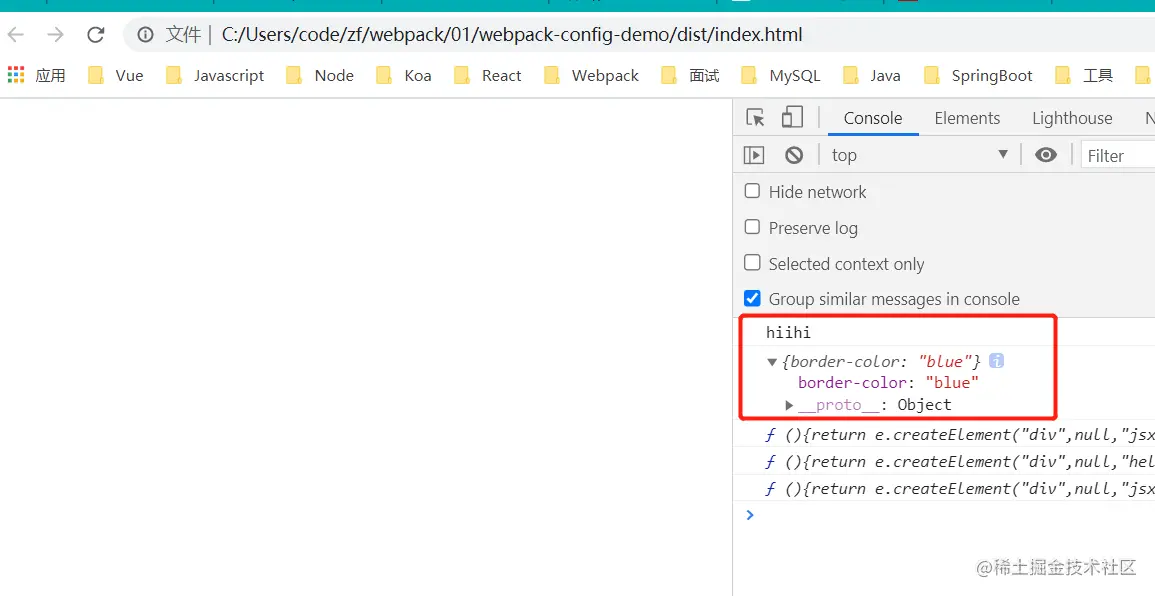
Task: Open the Javascript bookmark folder
Action: point(214,75)
